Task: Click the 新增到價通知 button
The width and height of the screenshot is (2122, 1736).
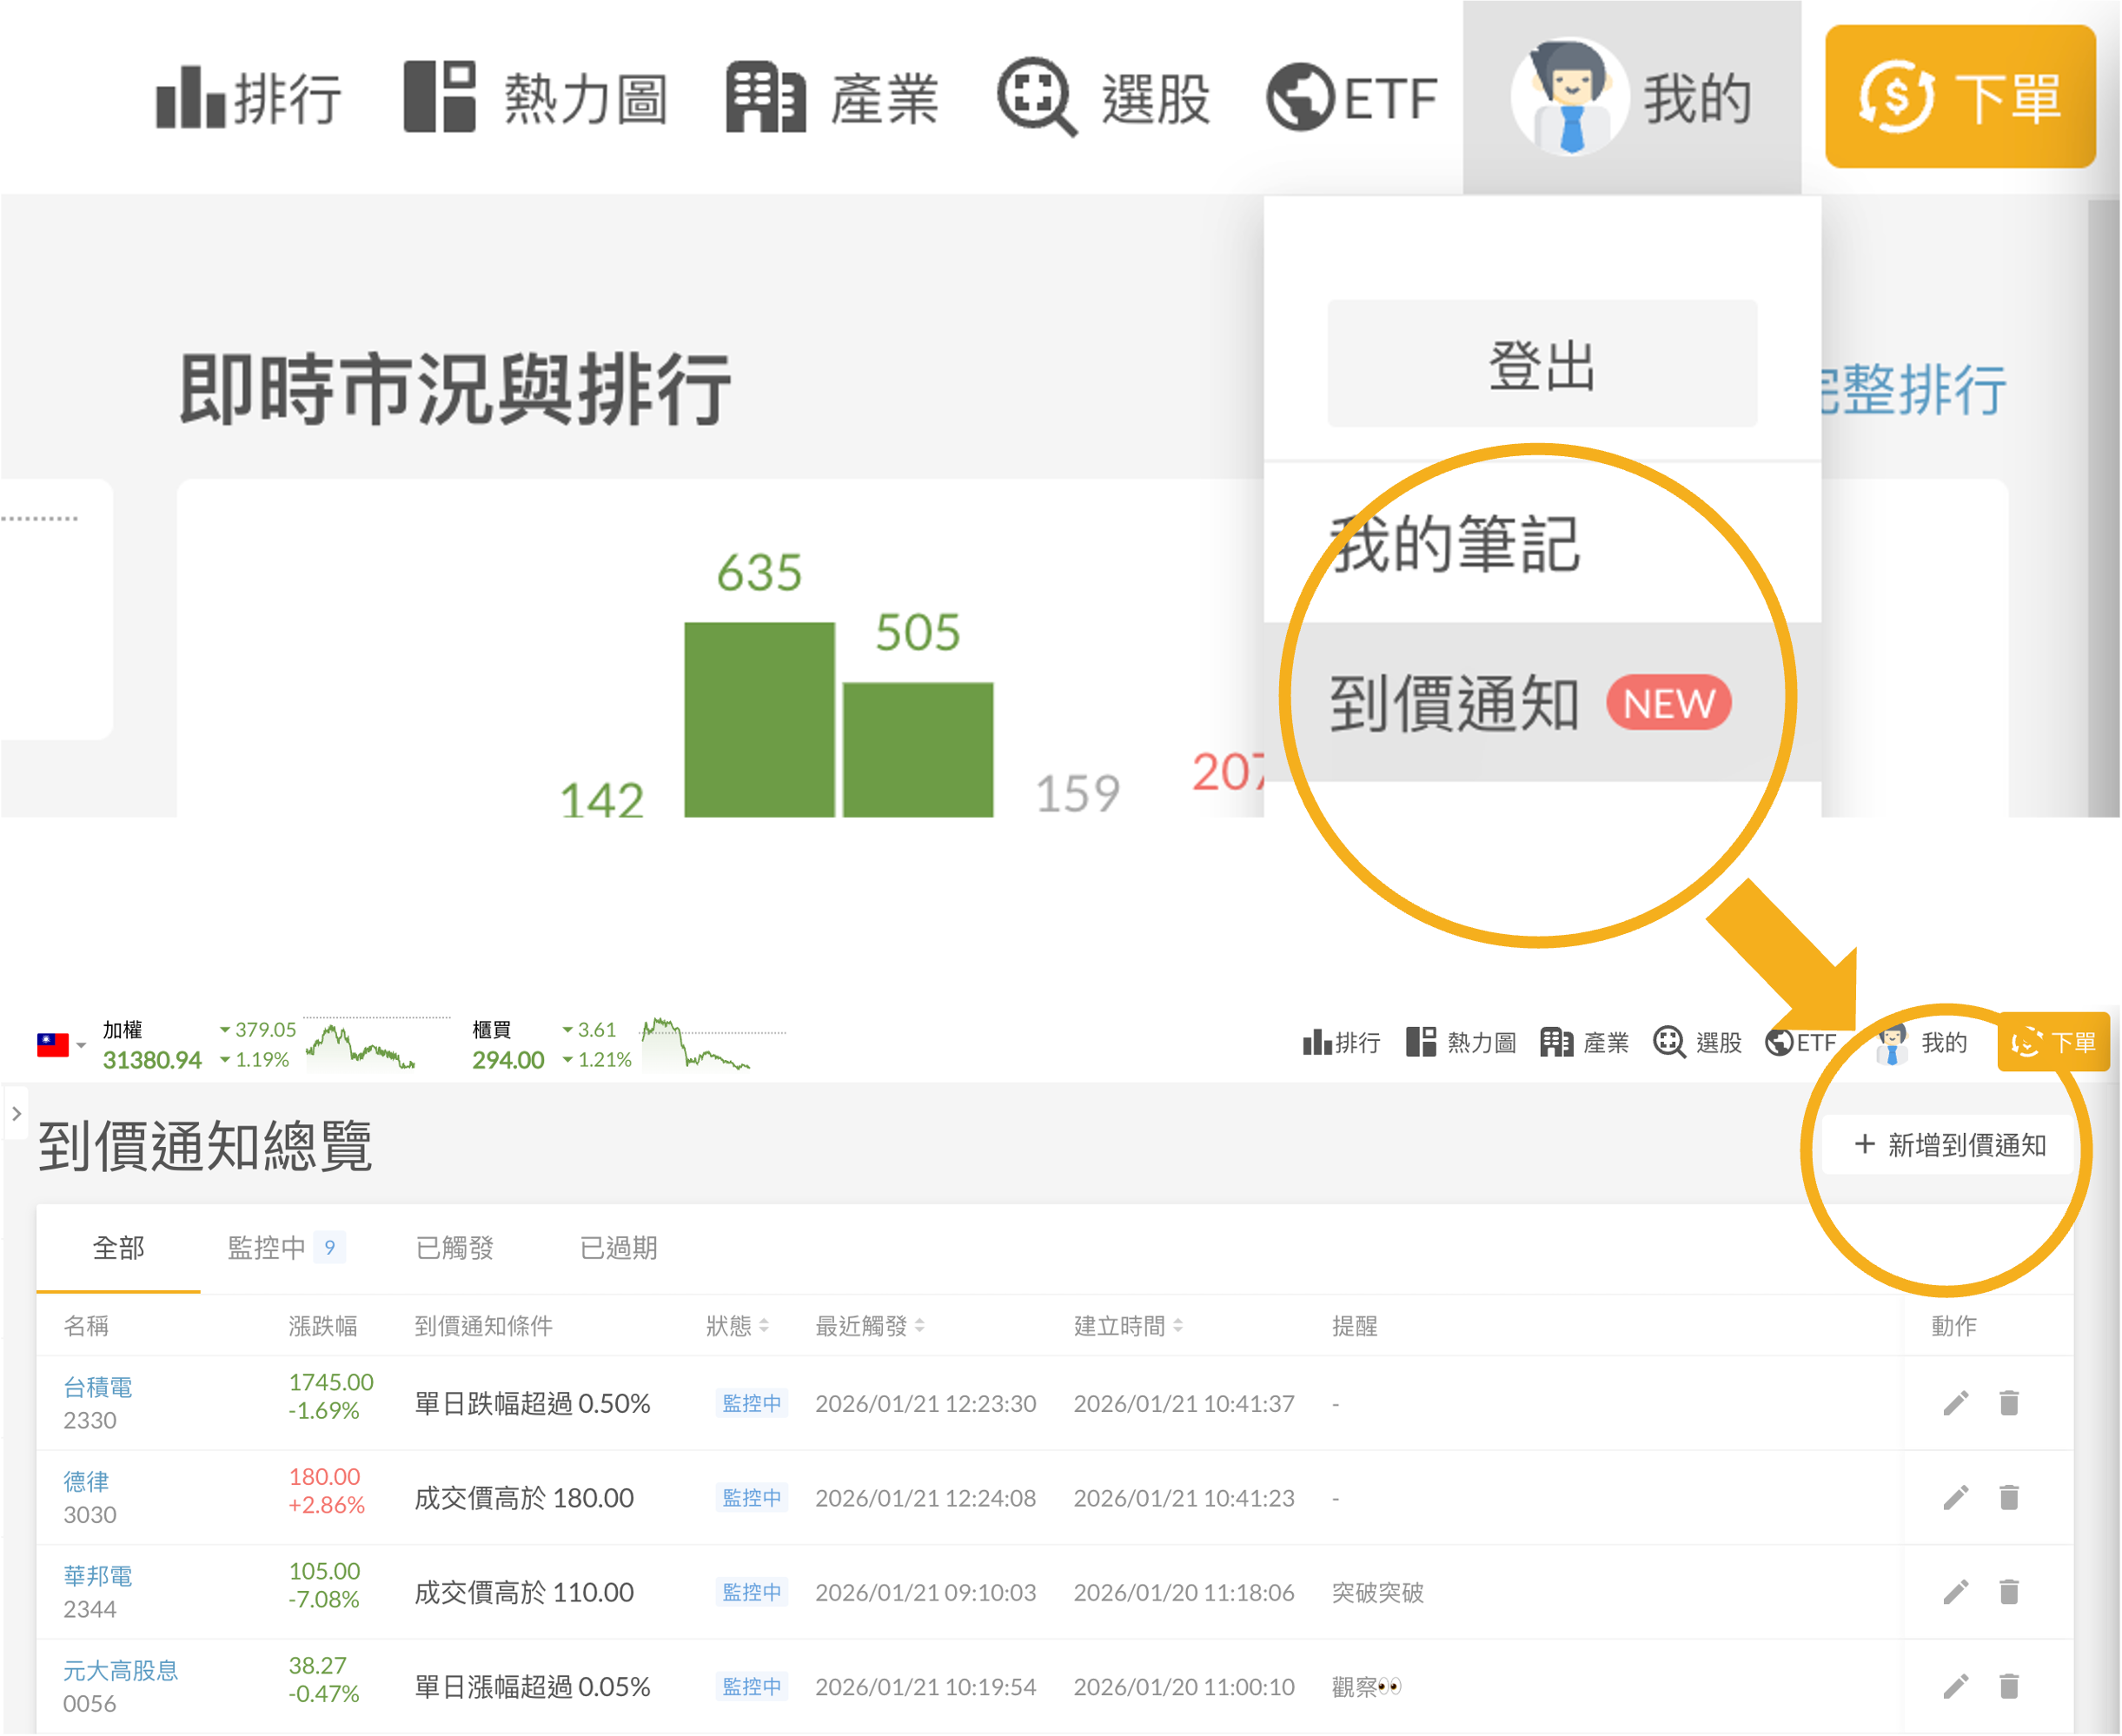Action: click(x=1950, y=1144)
